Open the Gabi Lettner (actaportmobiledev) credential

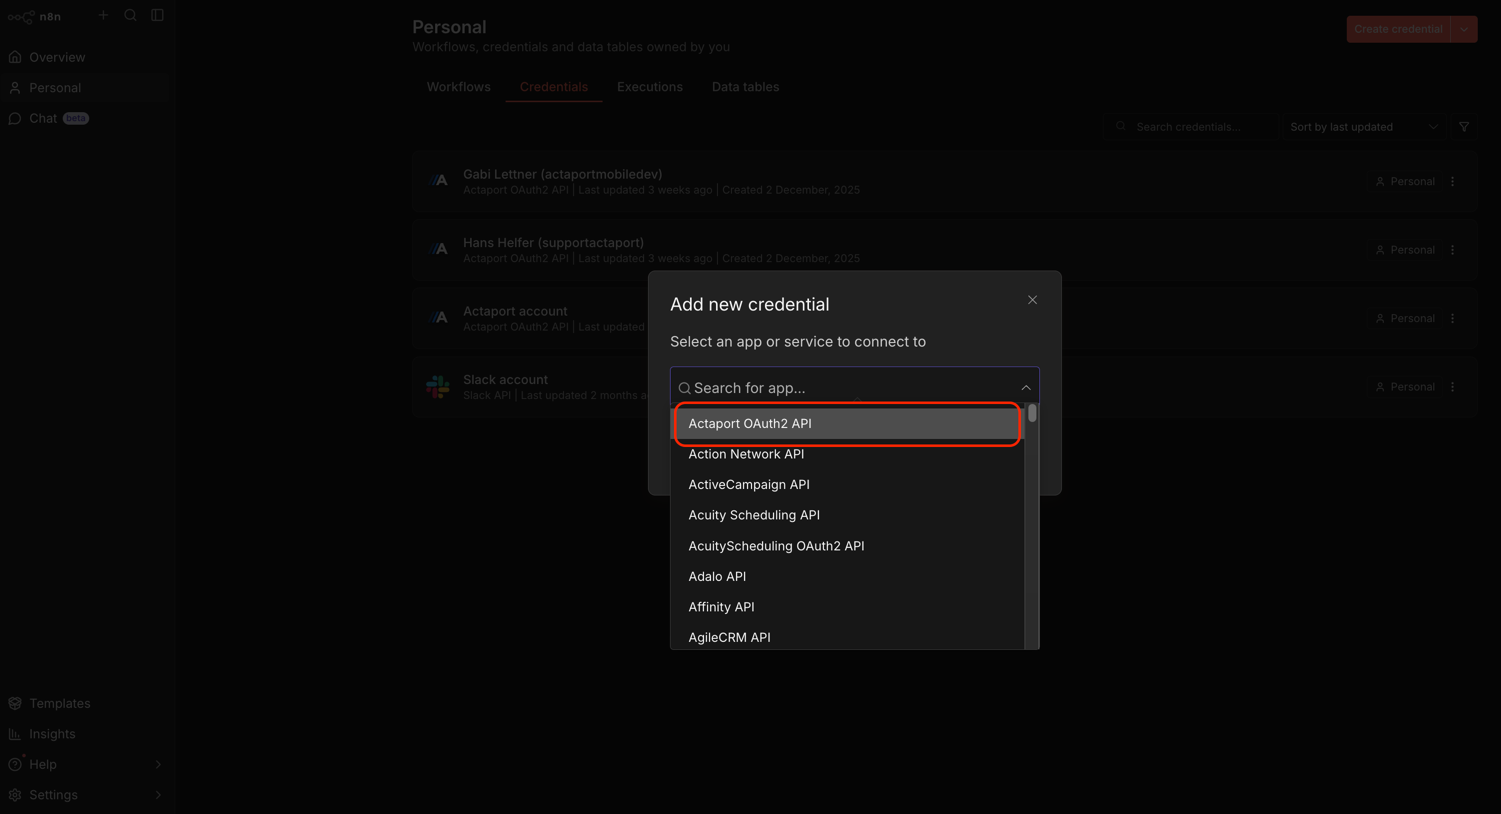[x=562, y=174]
